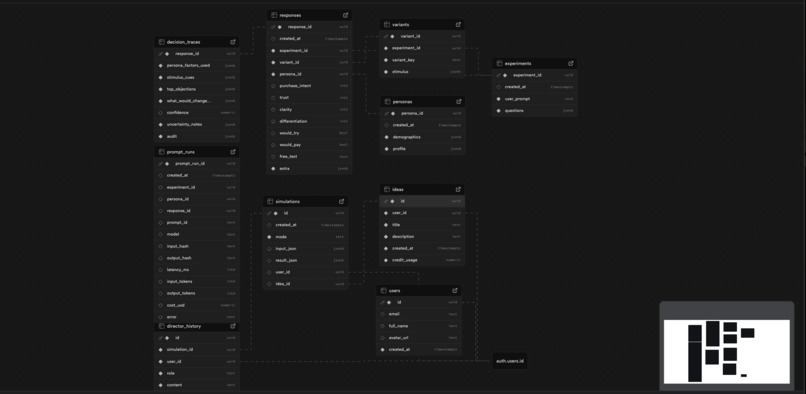The height and width of the screenshot is (394, 806).
Task: Open the users table via its link icon
Action: [454, 291]
